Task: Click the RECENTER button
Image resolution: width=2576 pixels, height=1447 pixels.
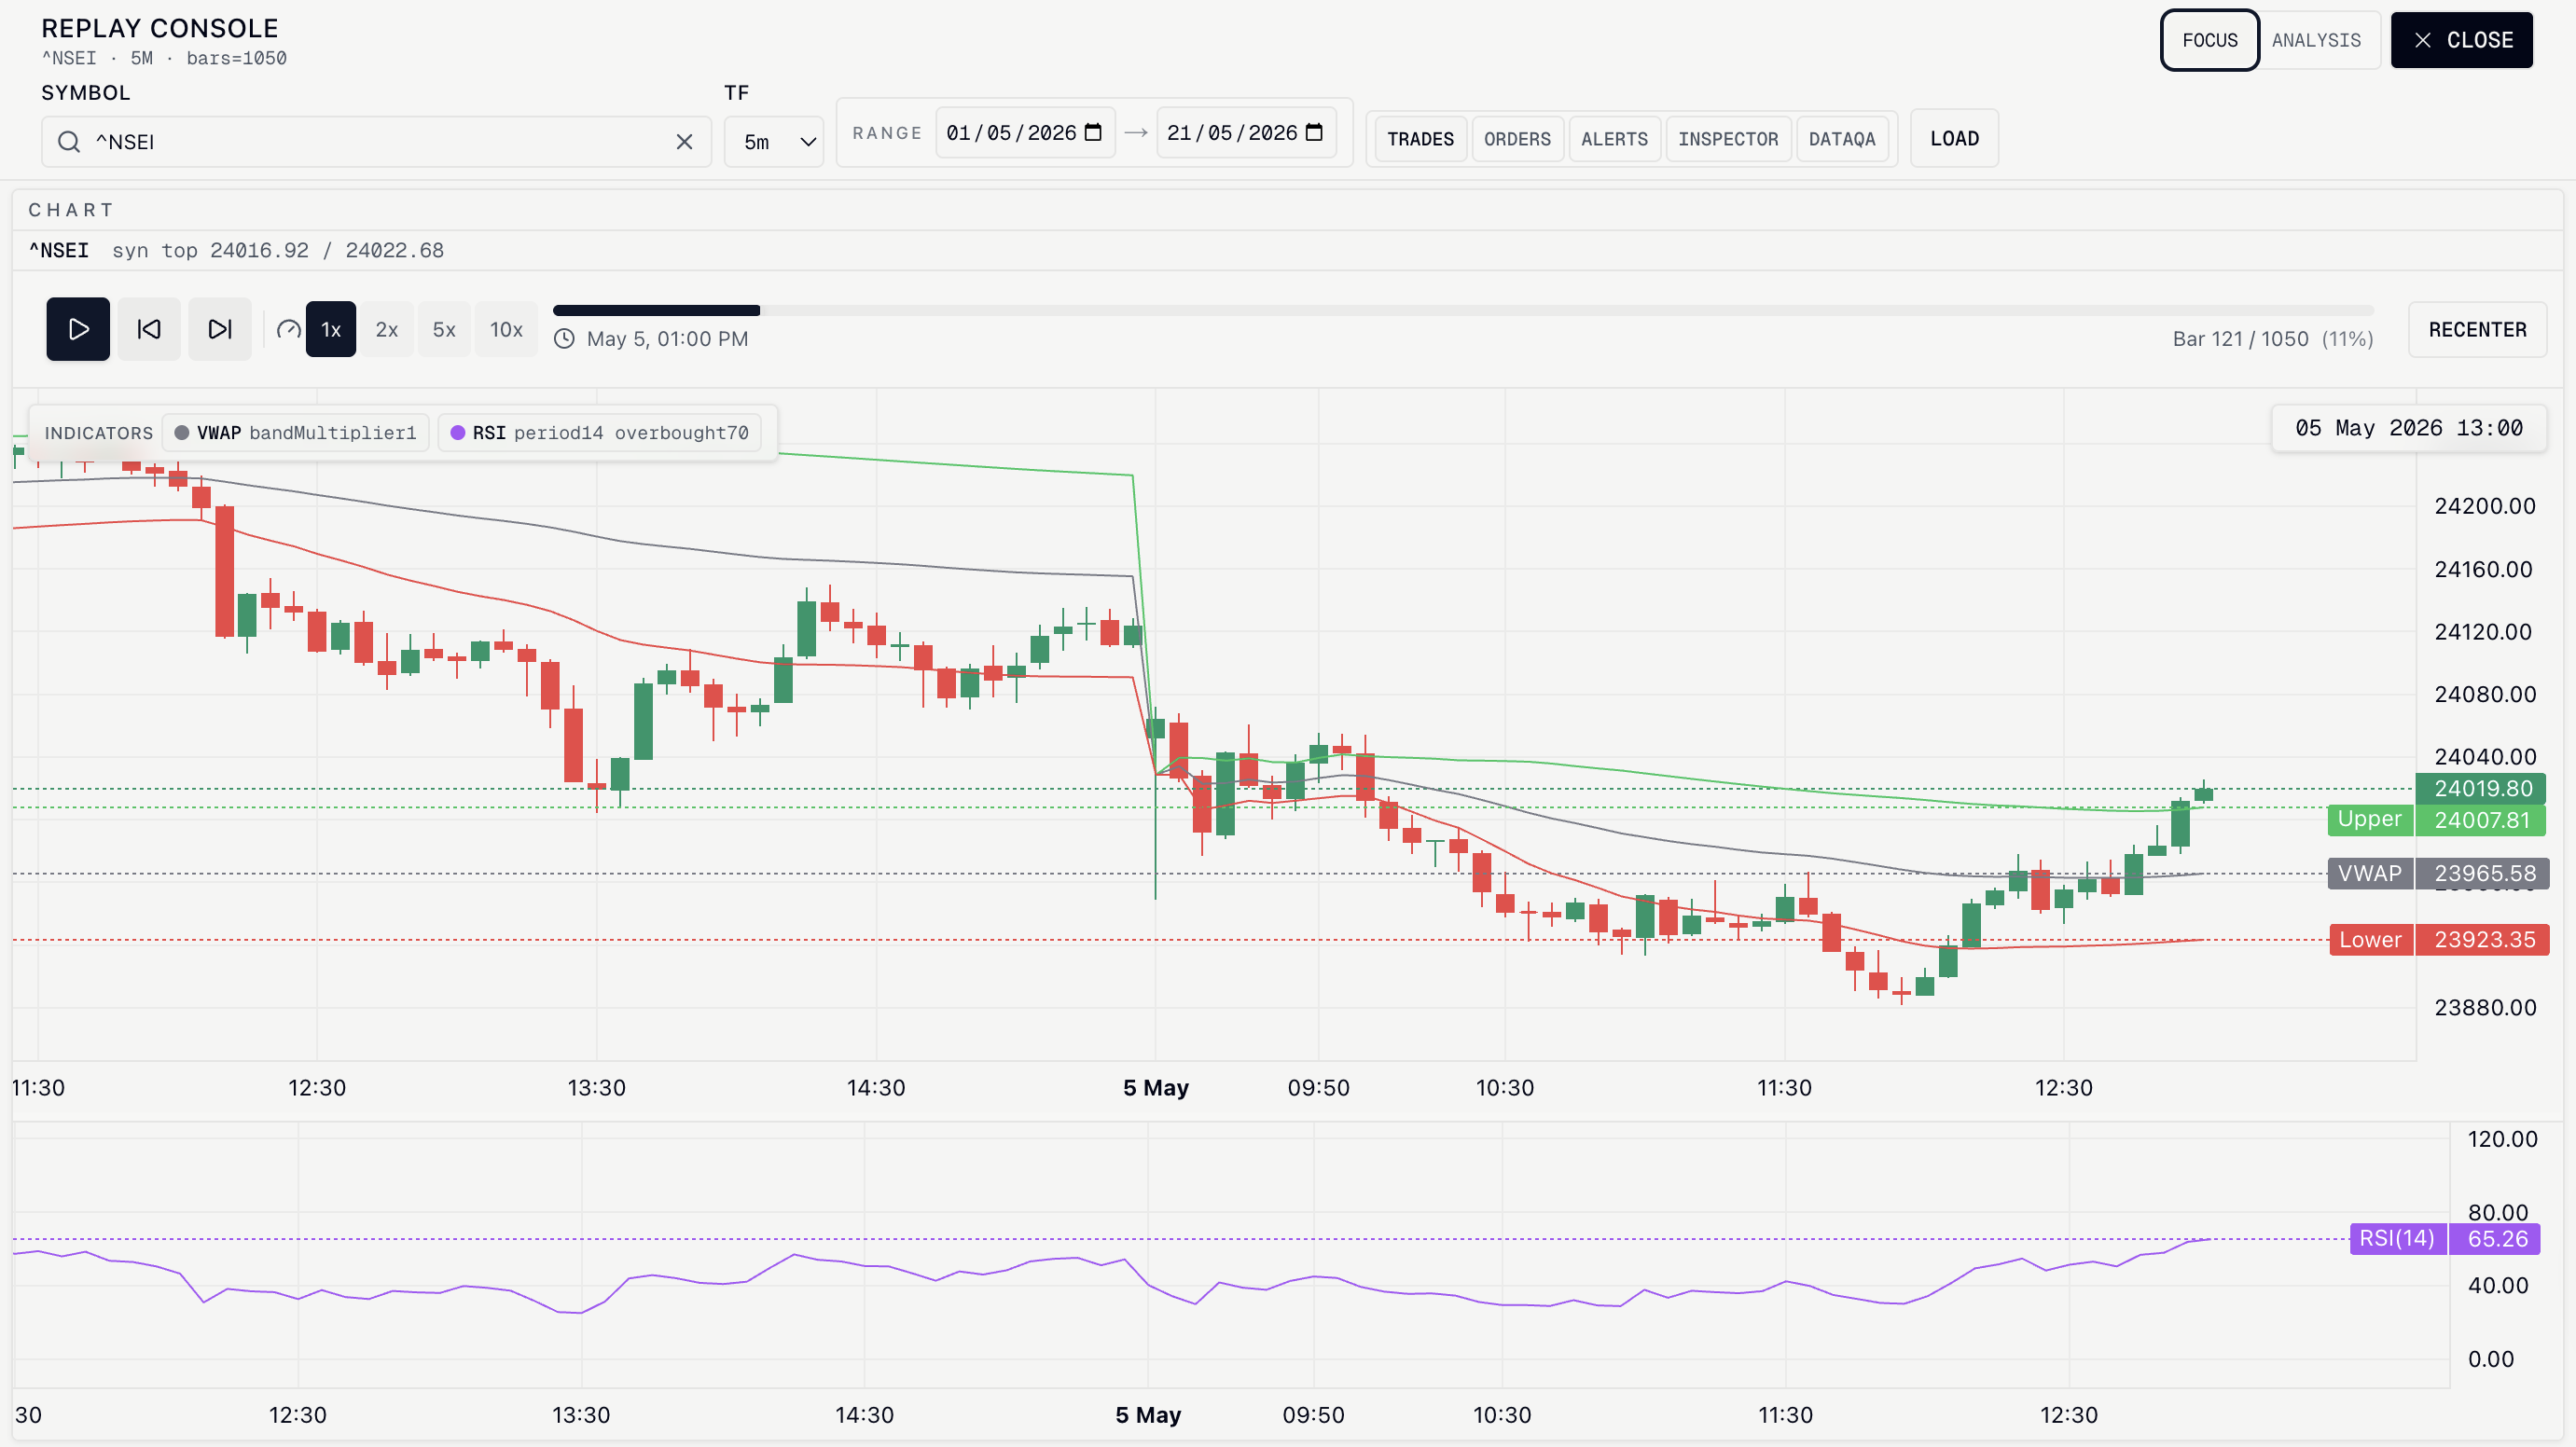Action: point(2477,330)
